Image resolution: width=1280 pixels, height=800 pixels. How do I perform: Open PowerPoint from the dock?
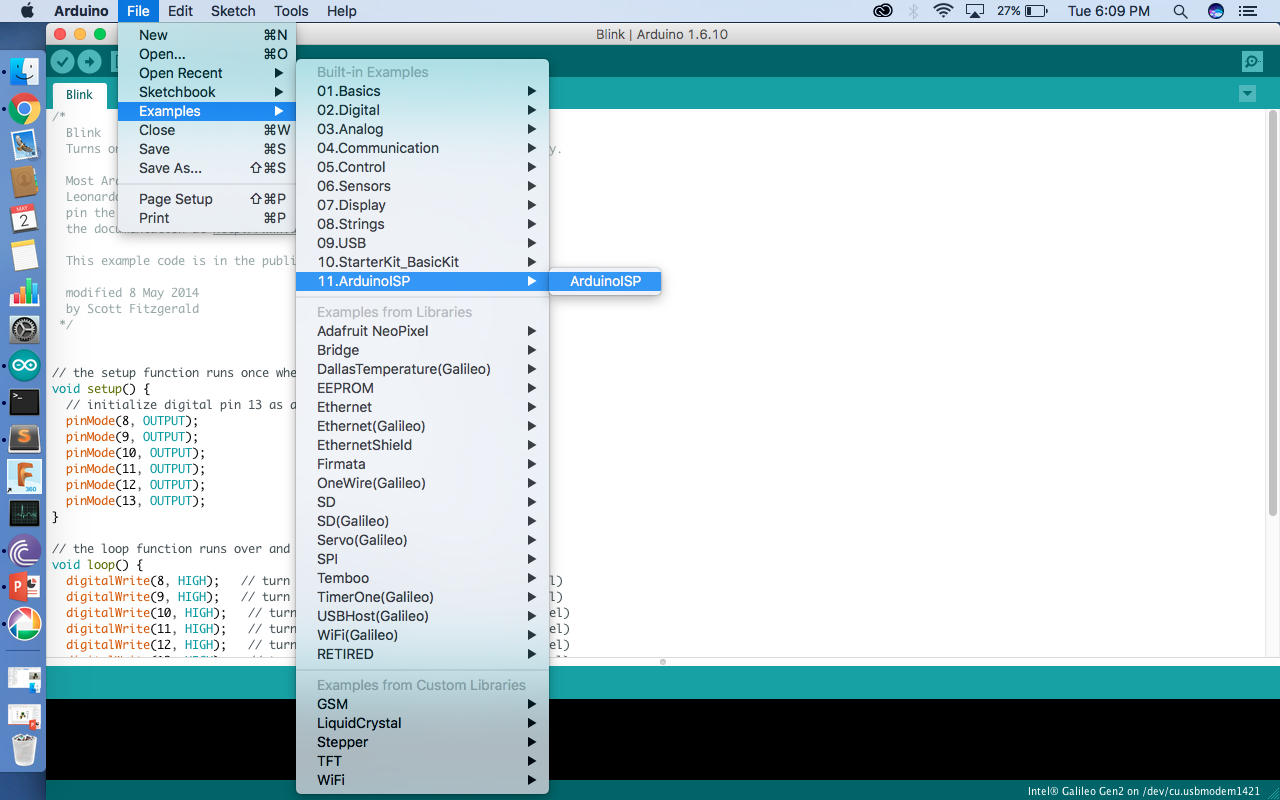tap(25, 587)
